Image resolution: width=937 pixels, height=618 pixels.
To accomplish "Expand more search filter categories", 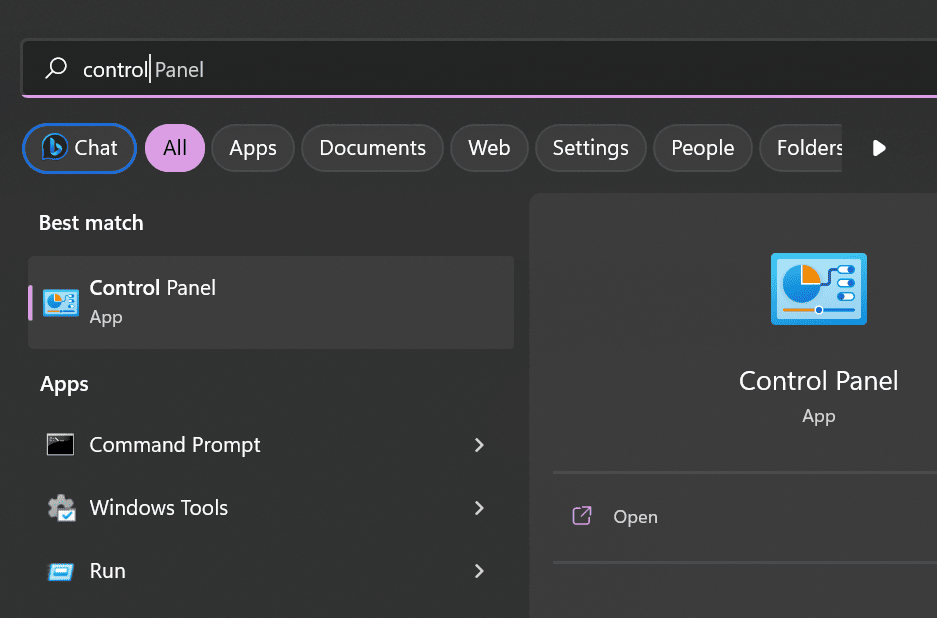I will [x=878, y=148].
